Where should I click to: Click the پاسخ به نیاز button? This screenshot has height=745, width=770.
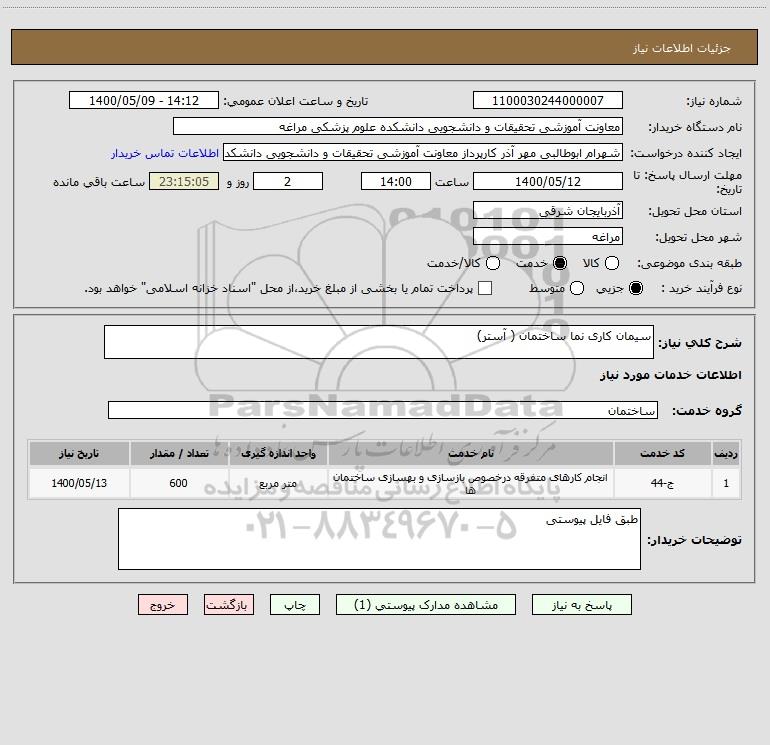pyautogui.click(x=582, y=605)
